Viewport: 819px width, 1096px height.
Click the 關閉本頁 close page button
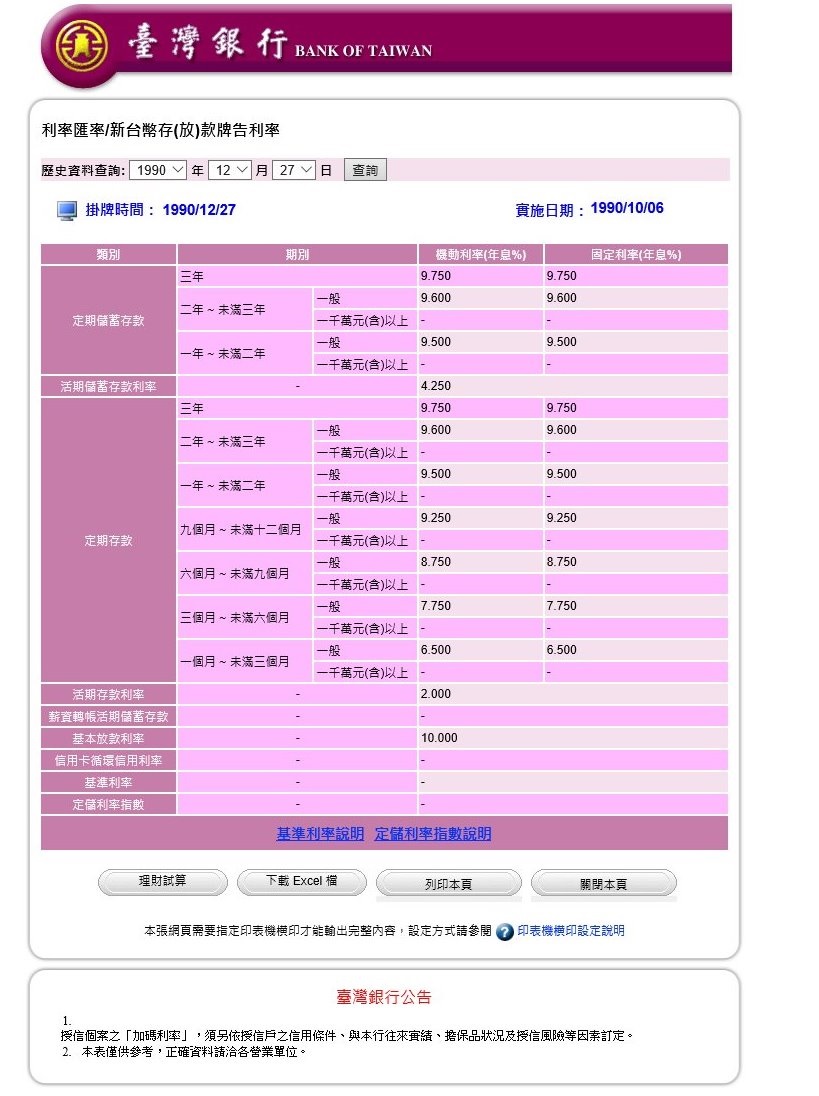(604, 884)
